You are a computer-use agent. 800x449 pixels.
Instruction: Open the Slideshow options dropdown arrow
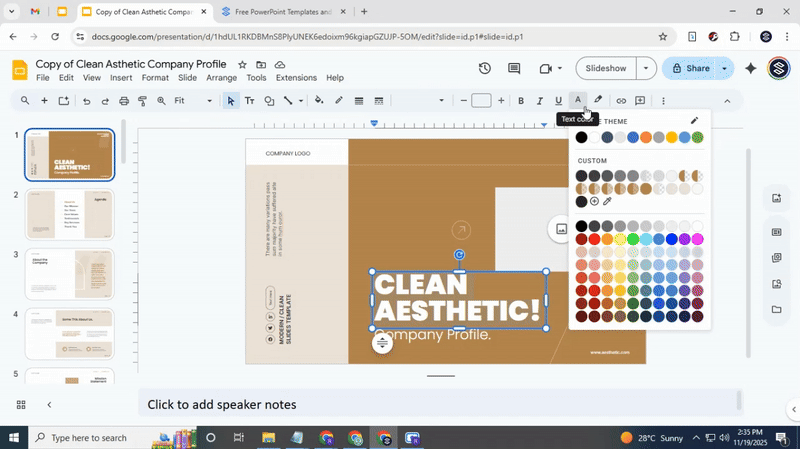646,68
